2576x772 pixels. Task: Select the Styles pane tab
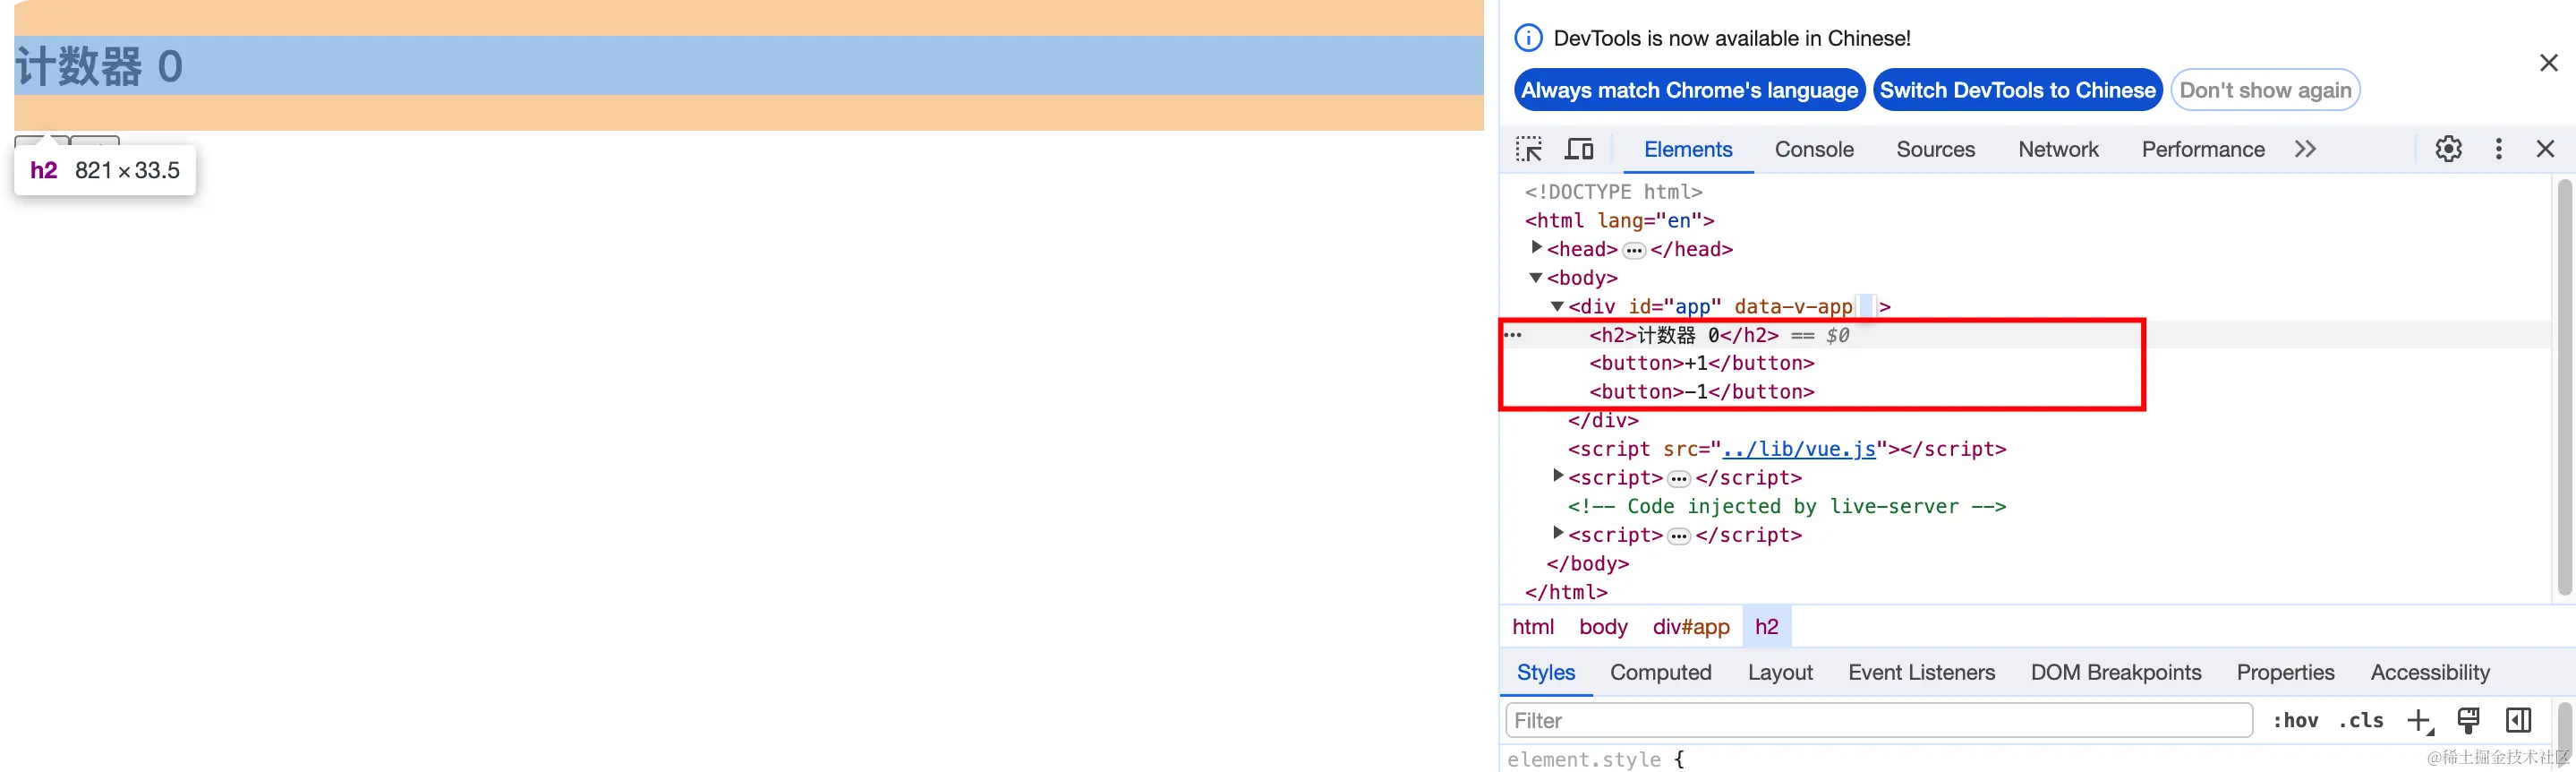coord(1545,672)
